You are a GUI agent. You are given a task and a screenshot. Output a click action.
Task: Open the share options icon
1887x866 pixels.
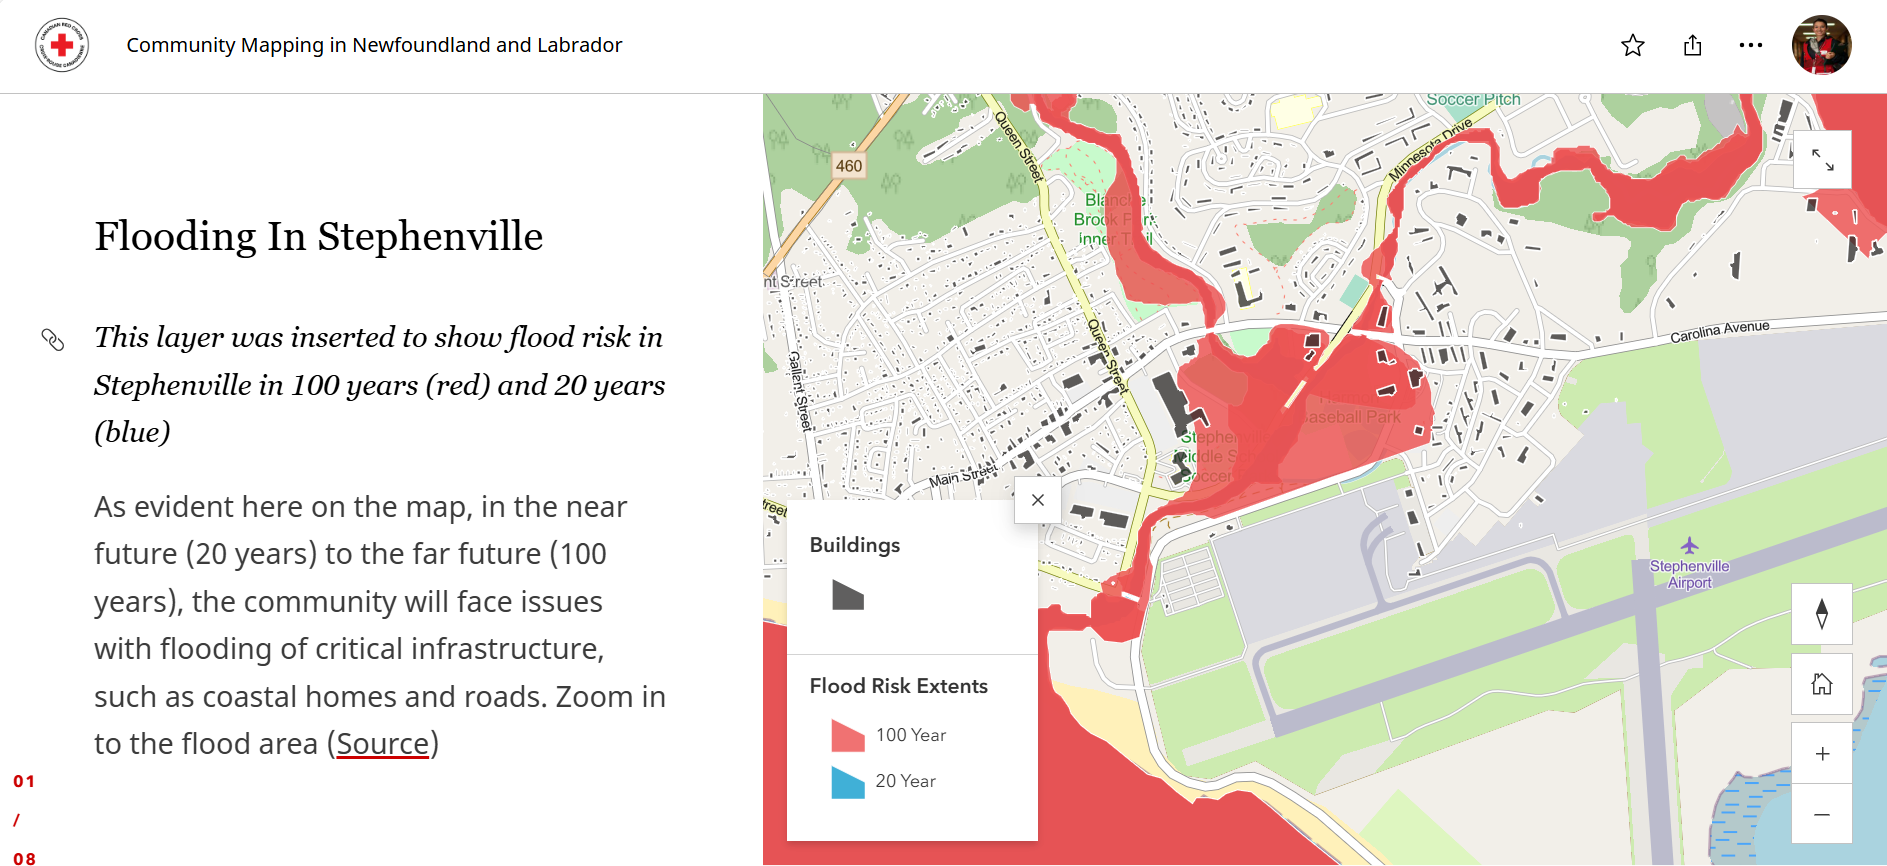1692,46
